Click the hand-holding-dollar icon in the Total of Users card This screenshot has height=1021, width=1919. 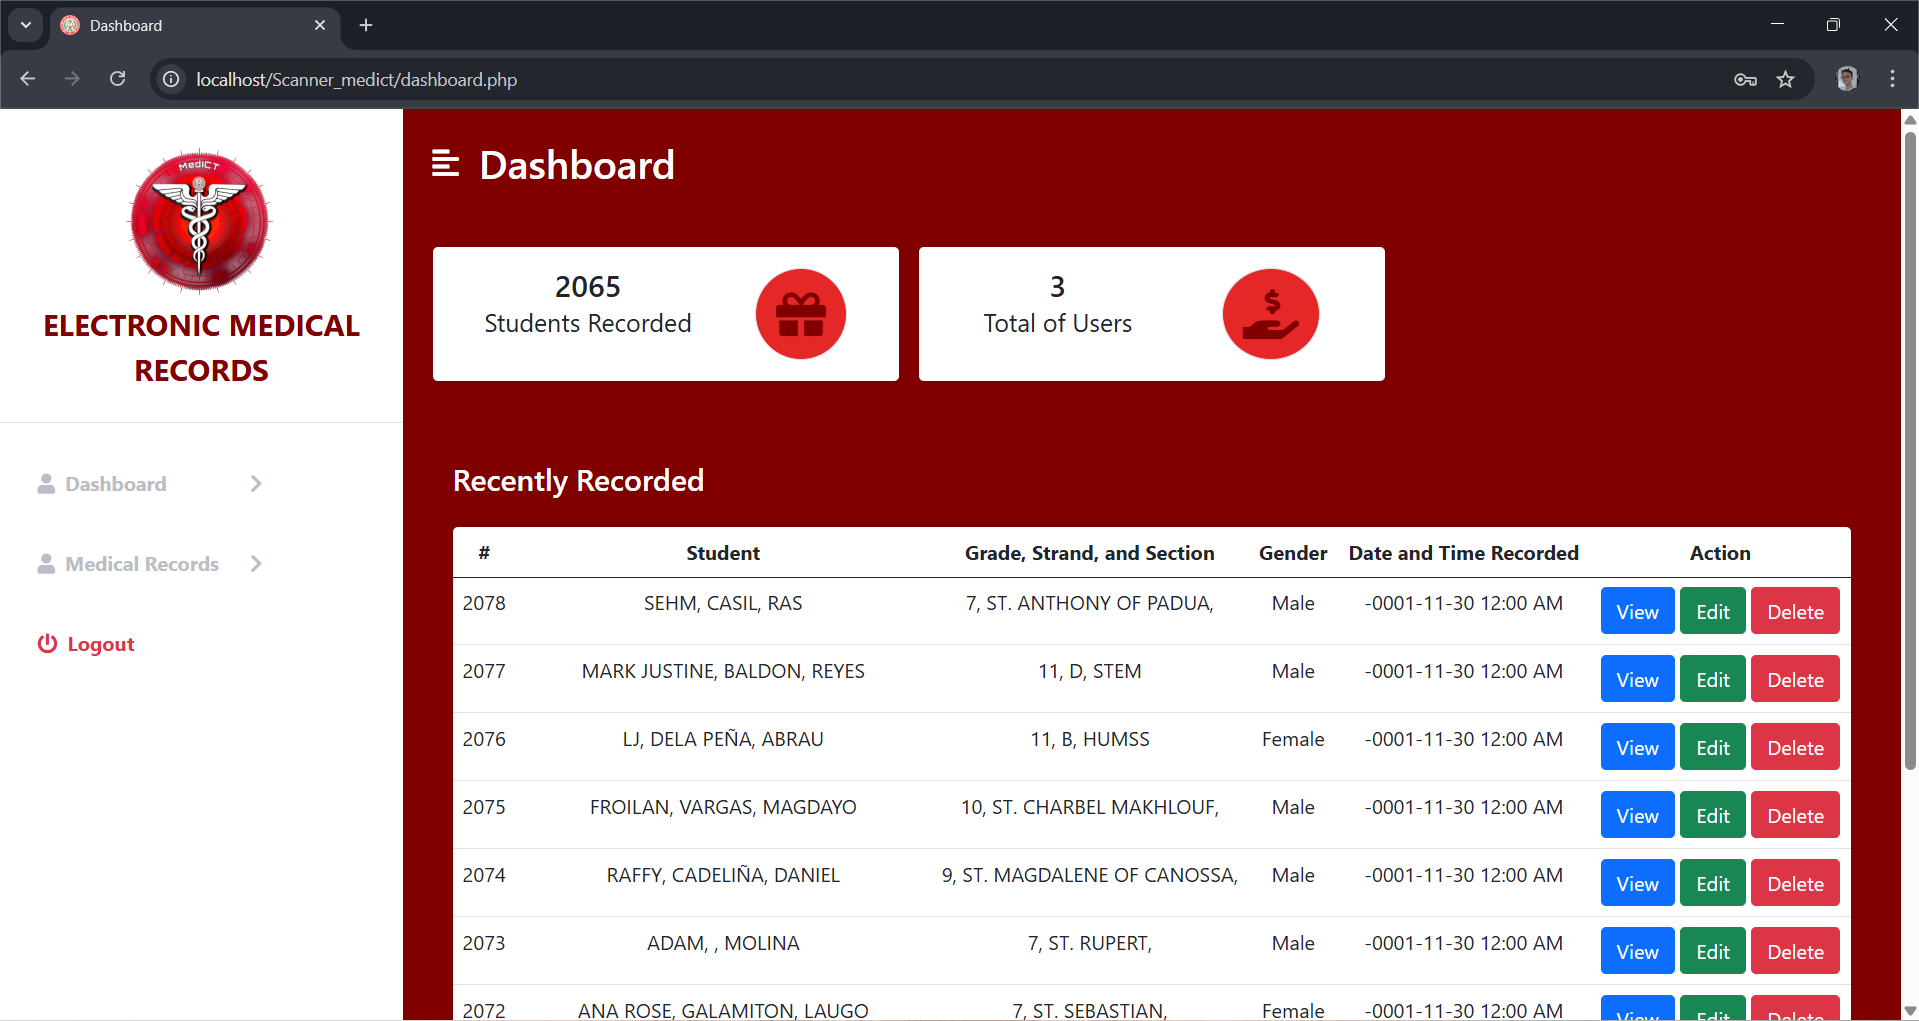(1270, 314)
